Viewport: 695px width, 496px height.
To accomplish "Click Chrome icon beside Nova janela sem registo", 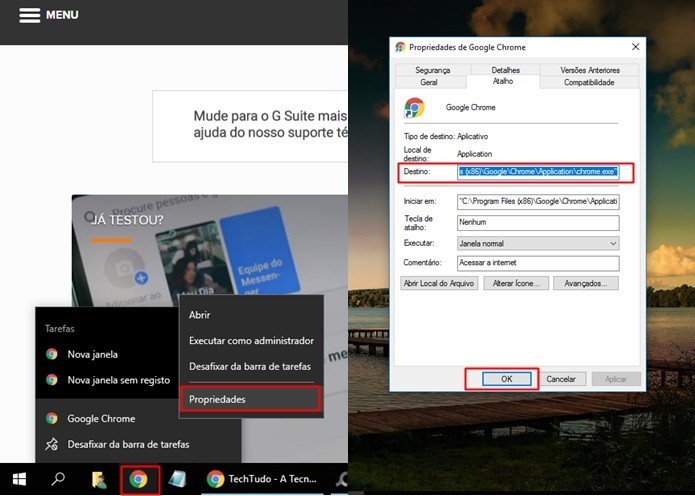I will 52,380.
